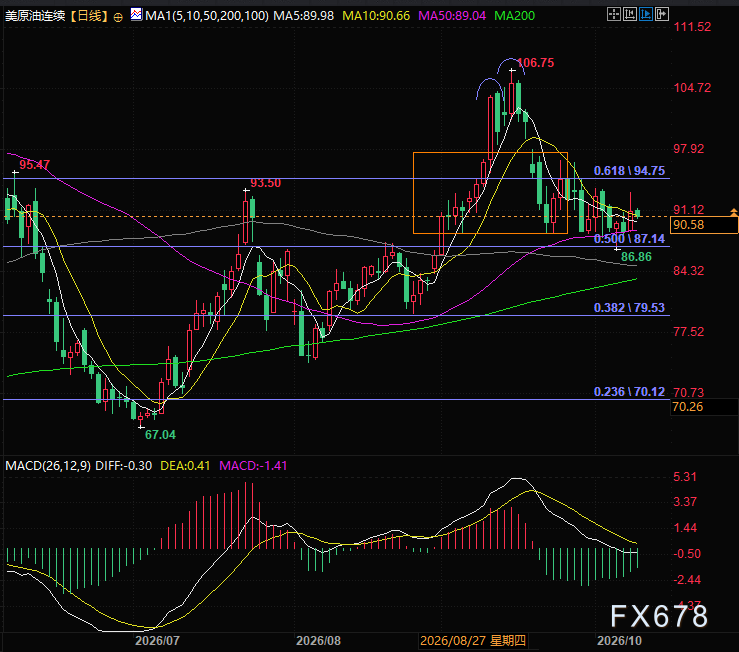Viewport: 739px width, 652px height.
Task: Click the axis scroll-to-start icon
Action: click(630, 14)
